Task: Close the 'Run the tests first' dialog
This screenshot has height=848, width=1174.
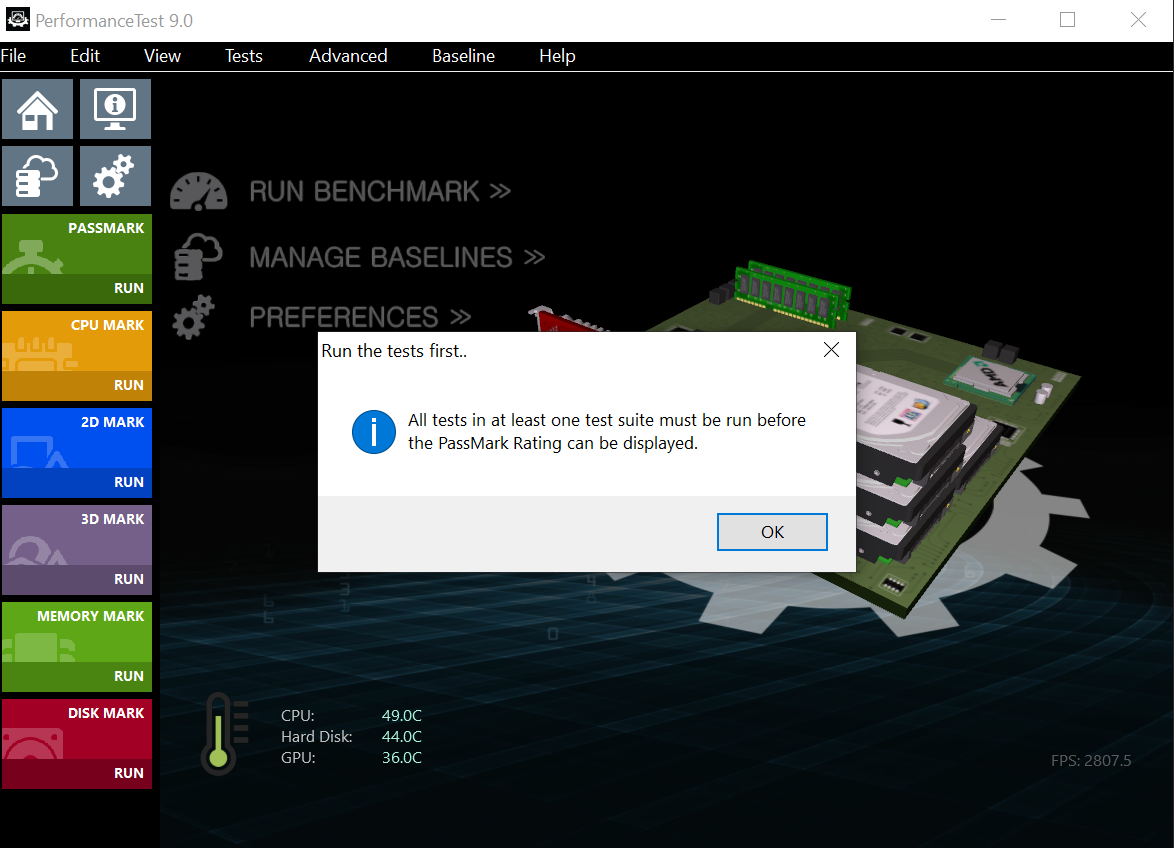Action: coord(831,350)
